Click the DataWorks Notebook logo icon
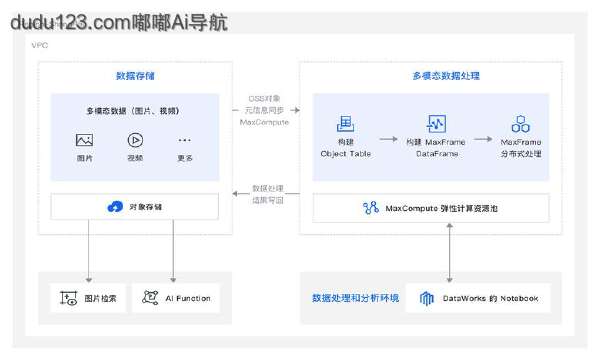The height and width of the screenshot is (360, 600). click(427, 298)
